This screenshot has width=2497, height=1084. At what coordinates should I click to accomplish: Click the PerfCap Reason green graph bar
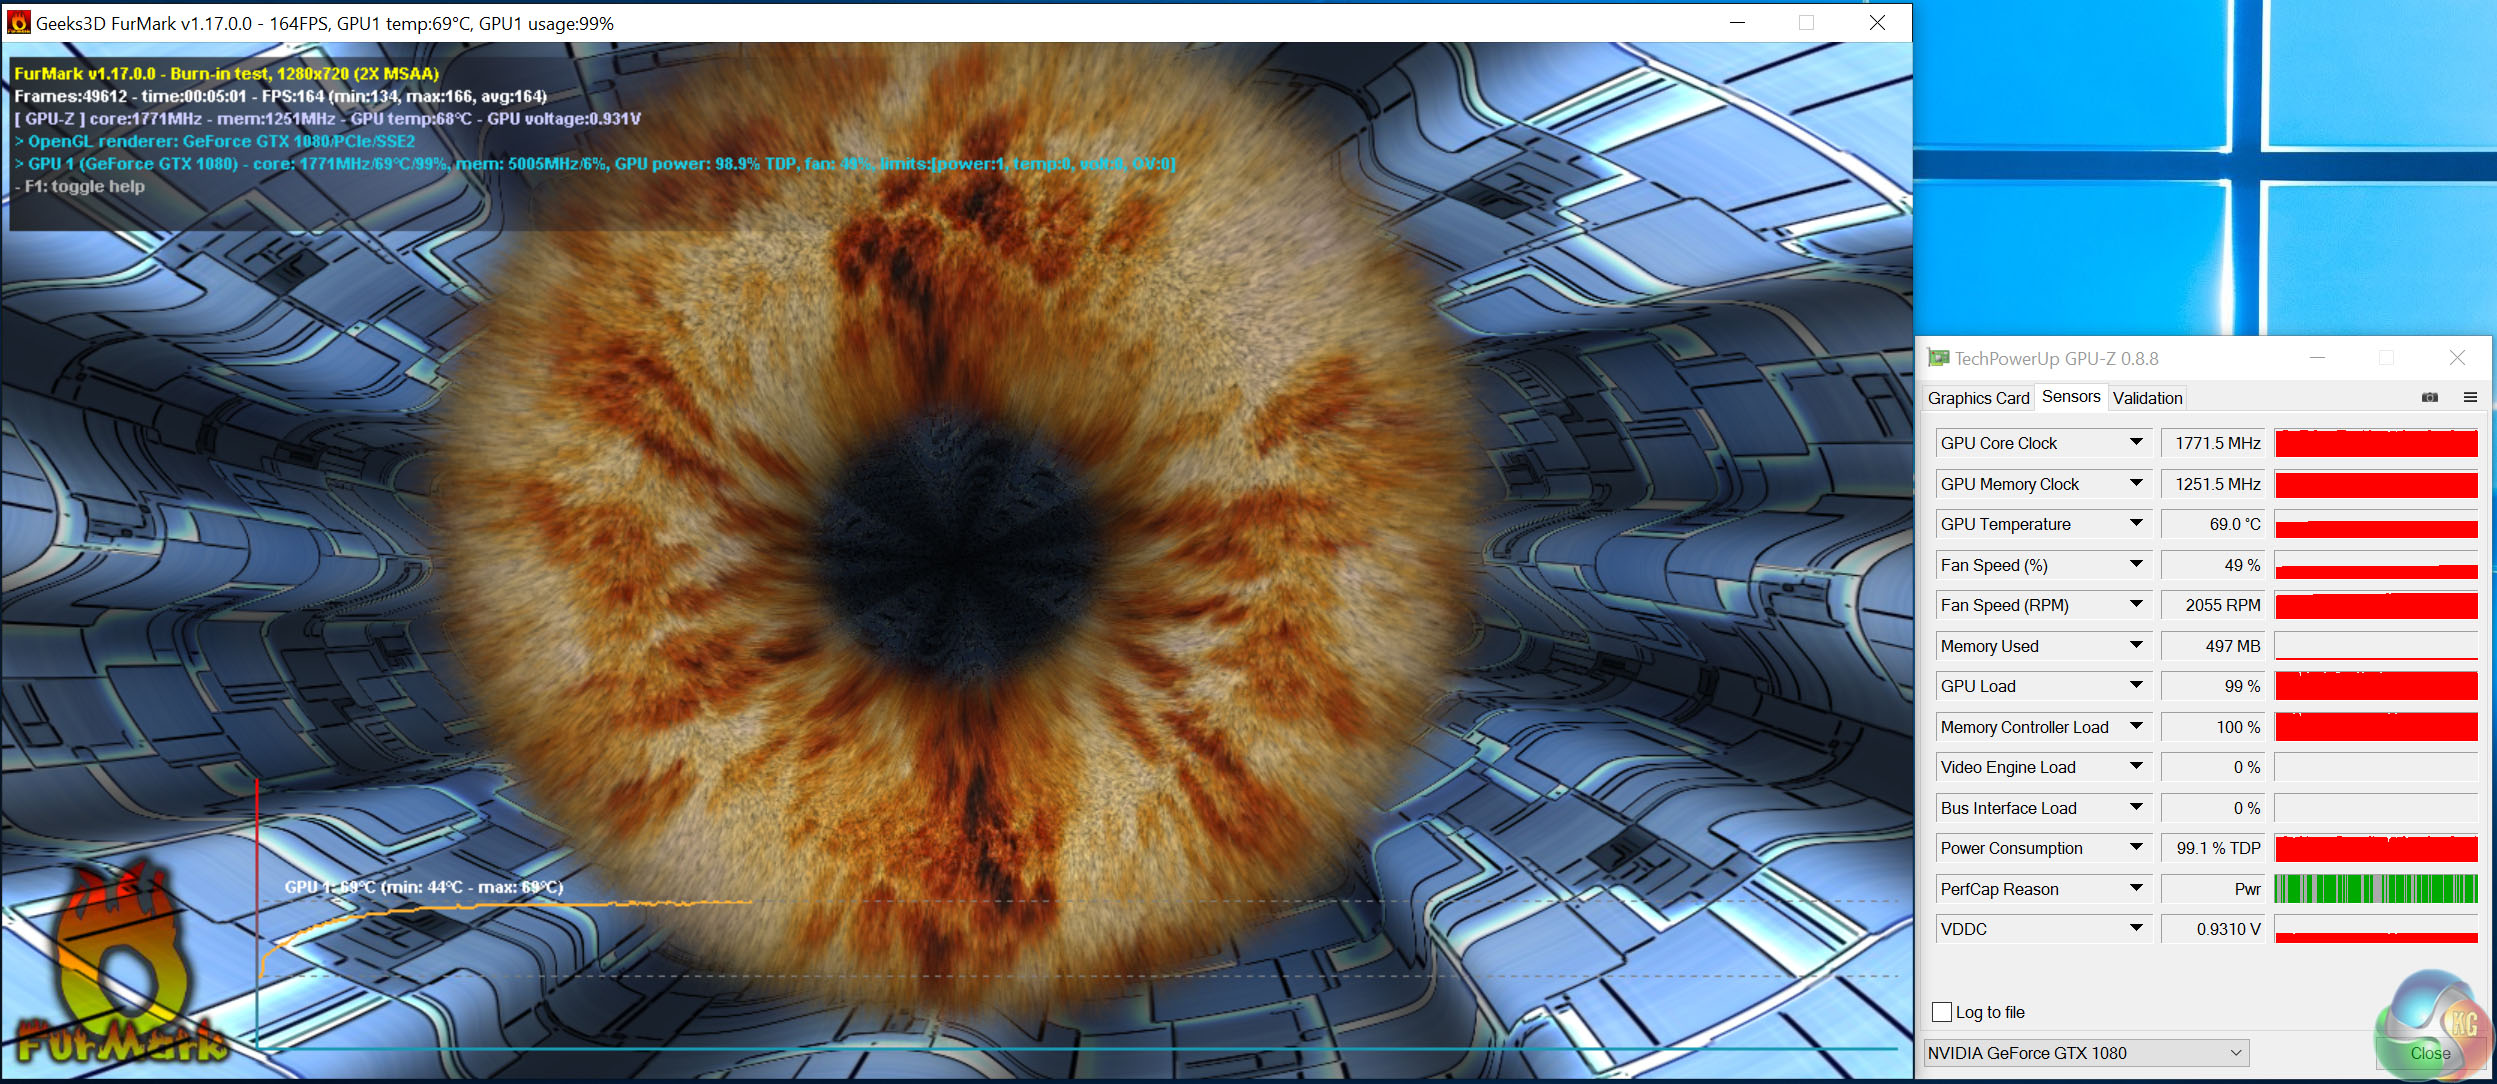click(x=2375, y=889)
